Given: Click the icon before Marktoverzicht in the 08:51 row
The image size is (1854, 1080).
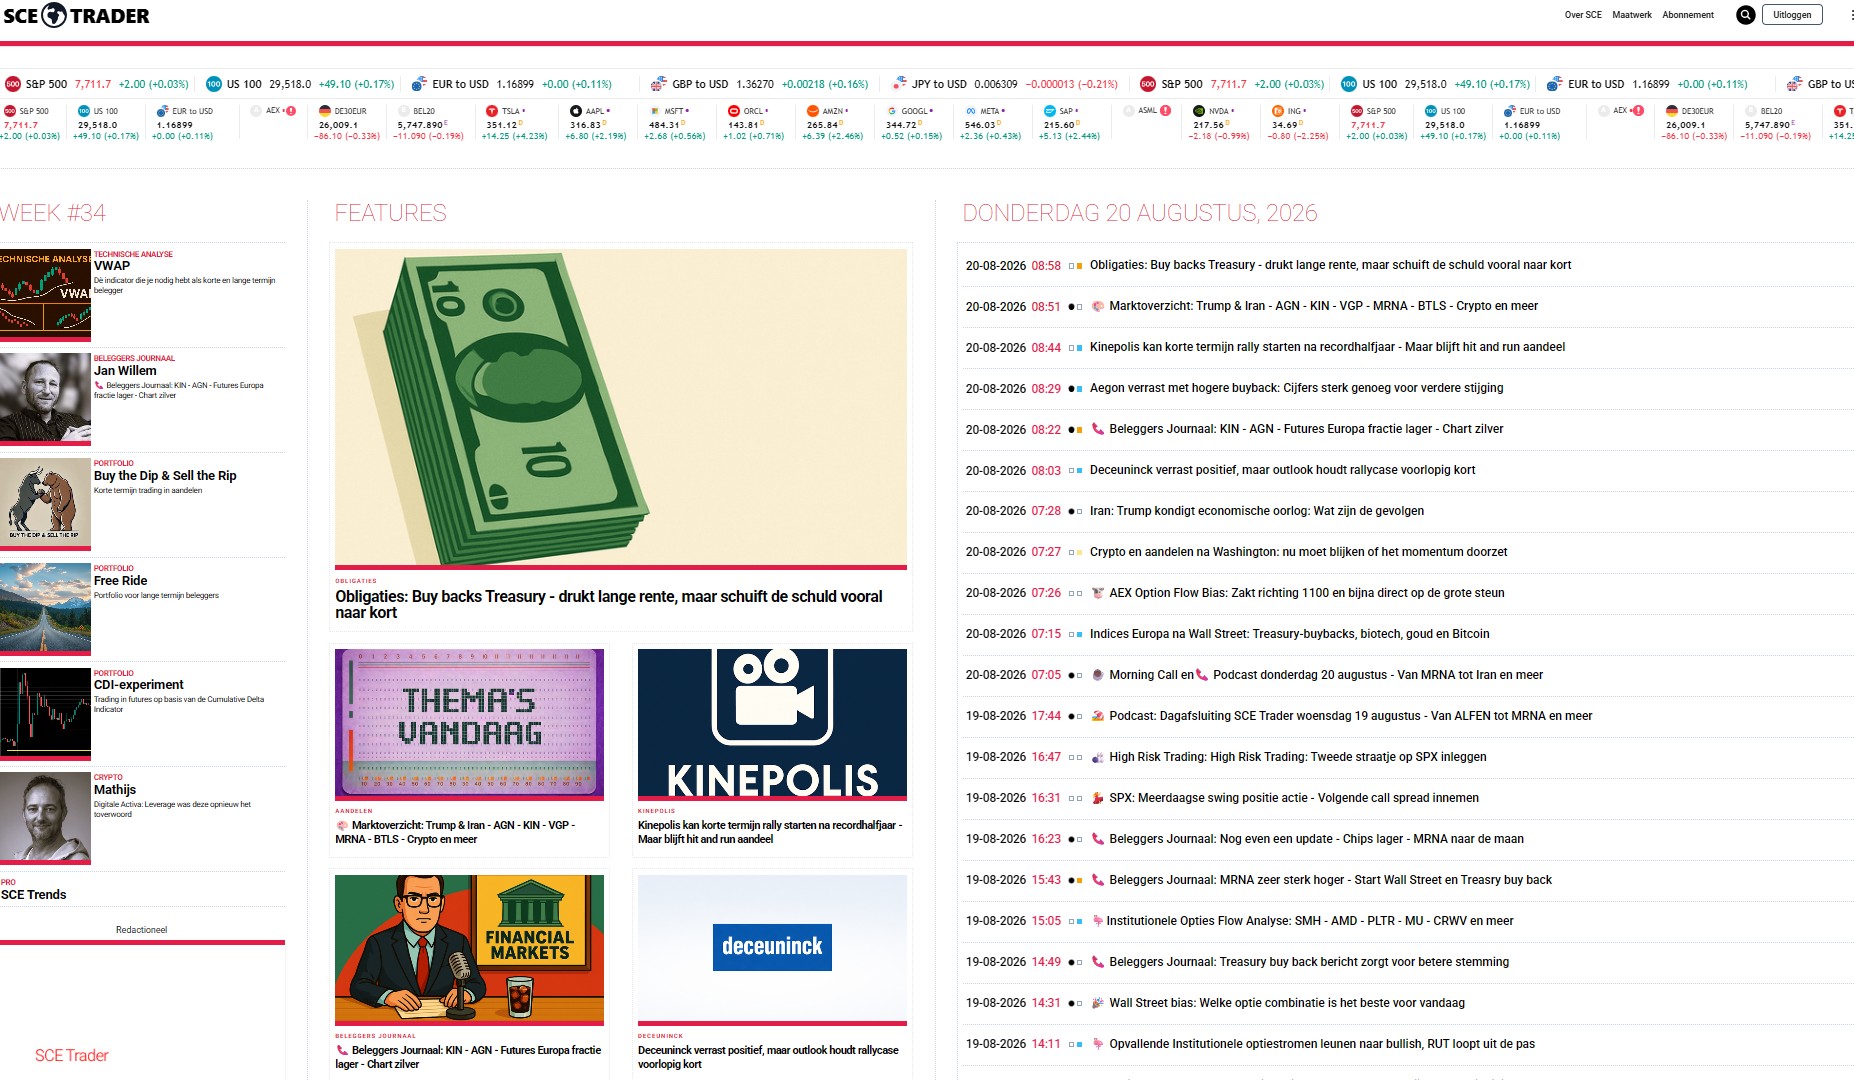Looking at the screenshot, I should click(x=1097, y=306).
